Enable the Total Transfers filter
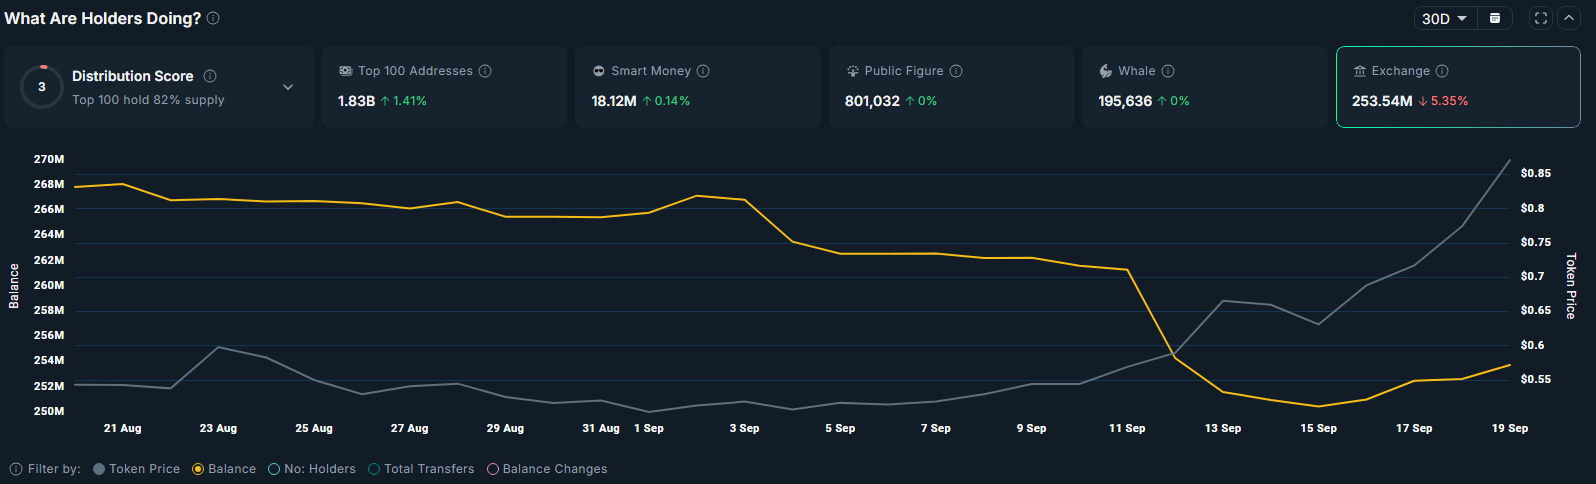1596x484 pixels. coord(374,469)
